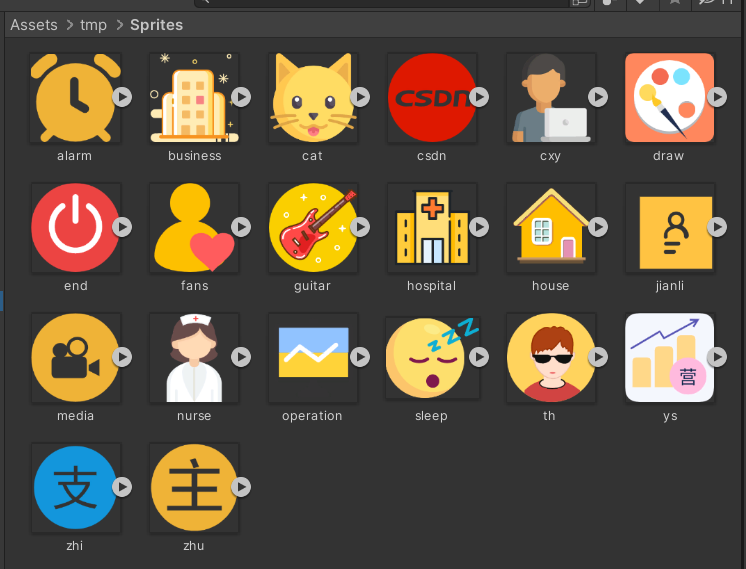The height and width of the screenshot is (569, 746).
Task: Click the 'csdn' file name label
Action: pyautogui.click(x=432, y=156)
